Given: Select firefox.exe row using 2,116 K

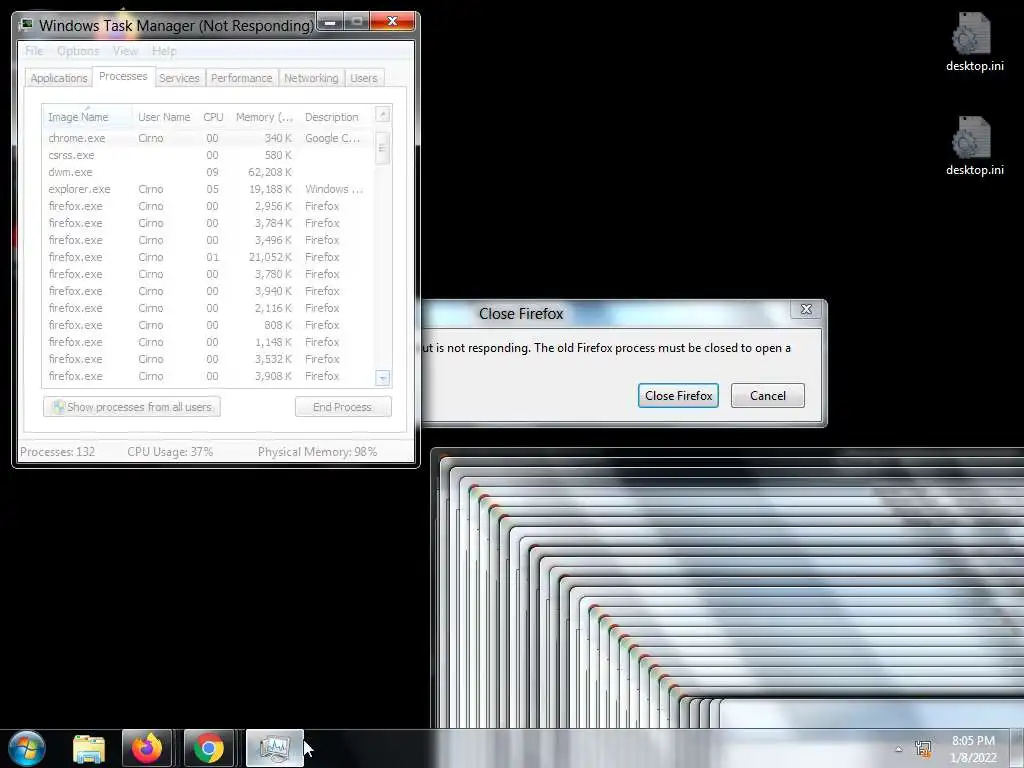Looking at the screenshot, I should click(x=208, y=308).
